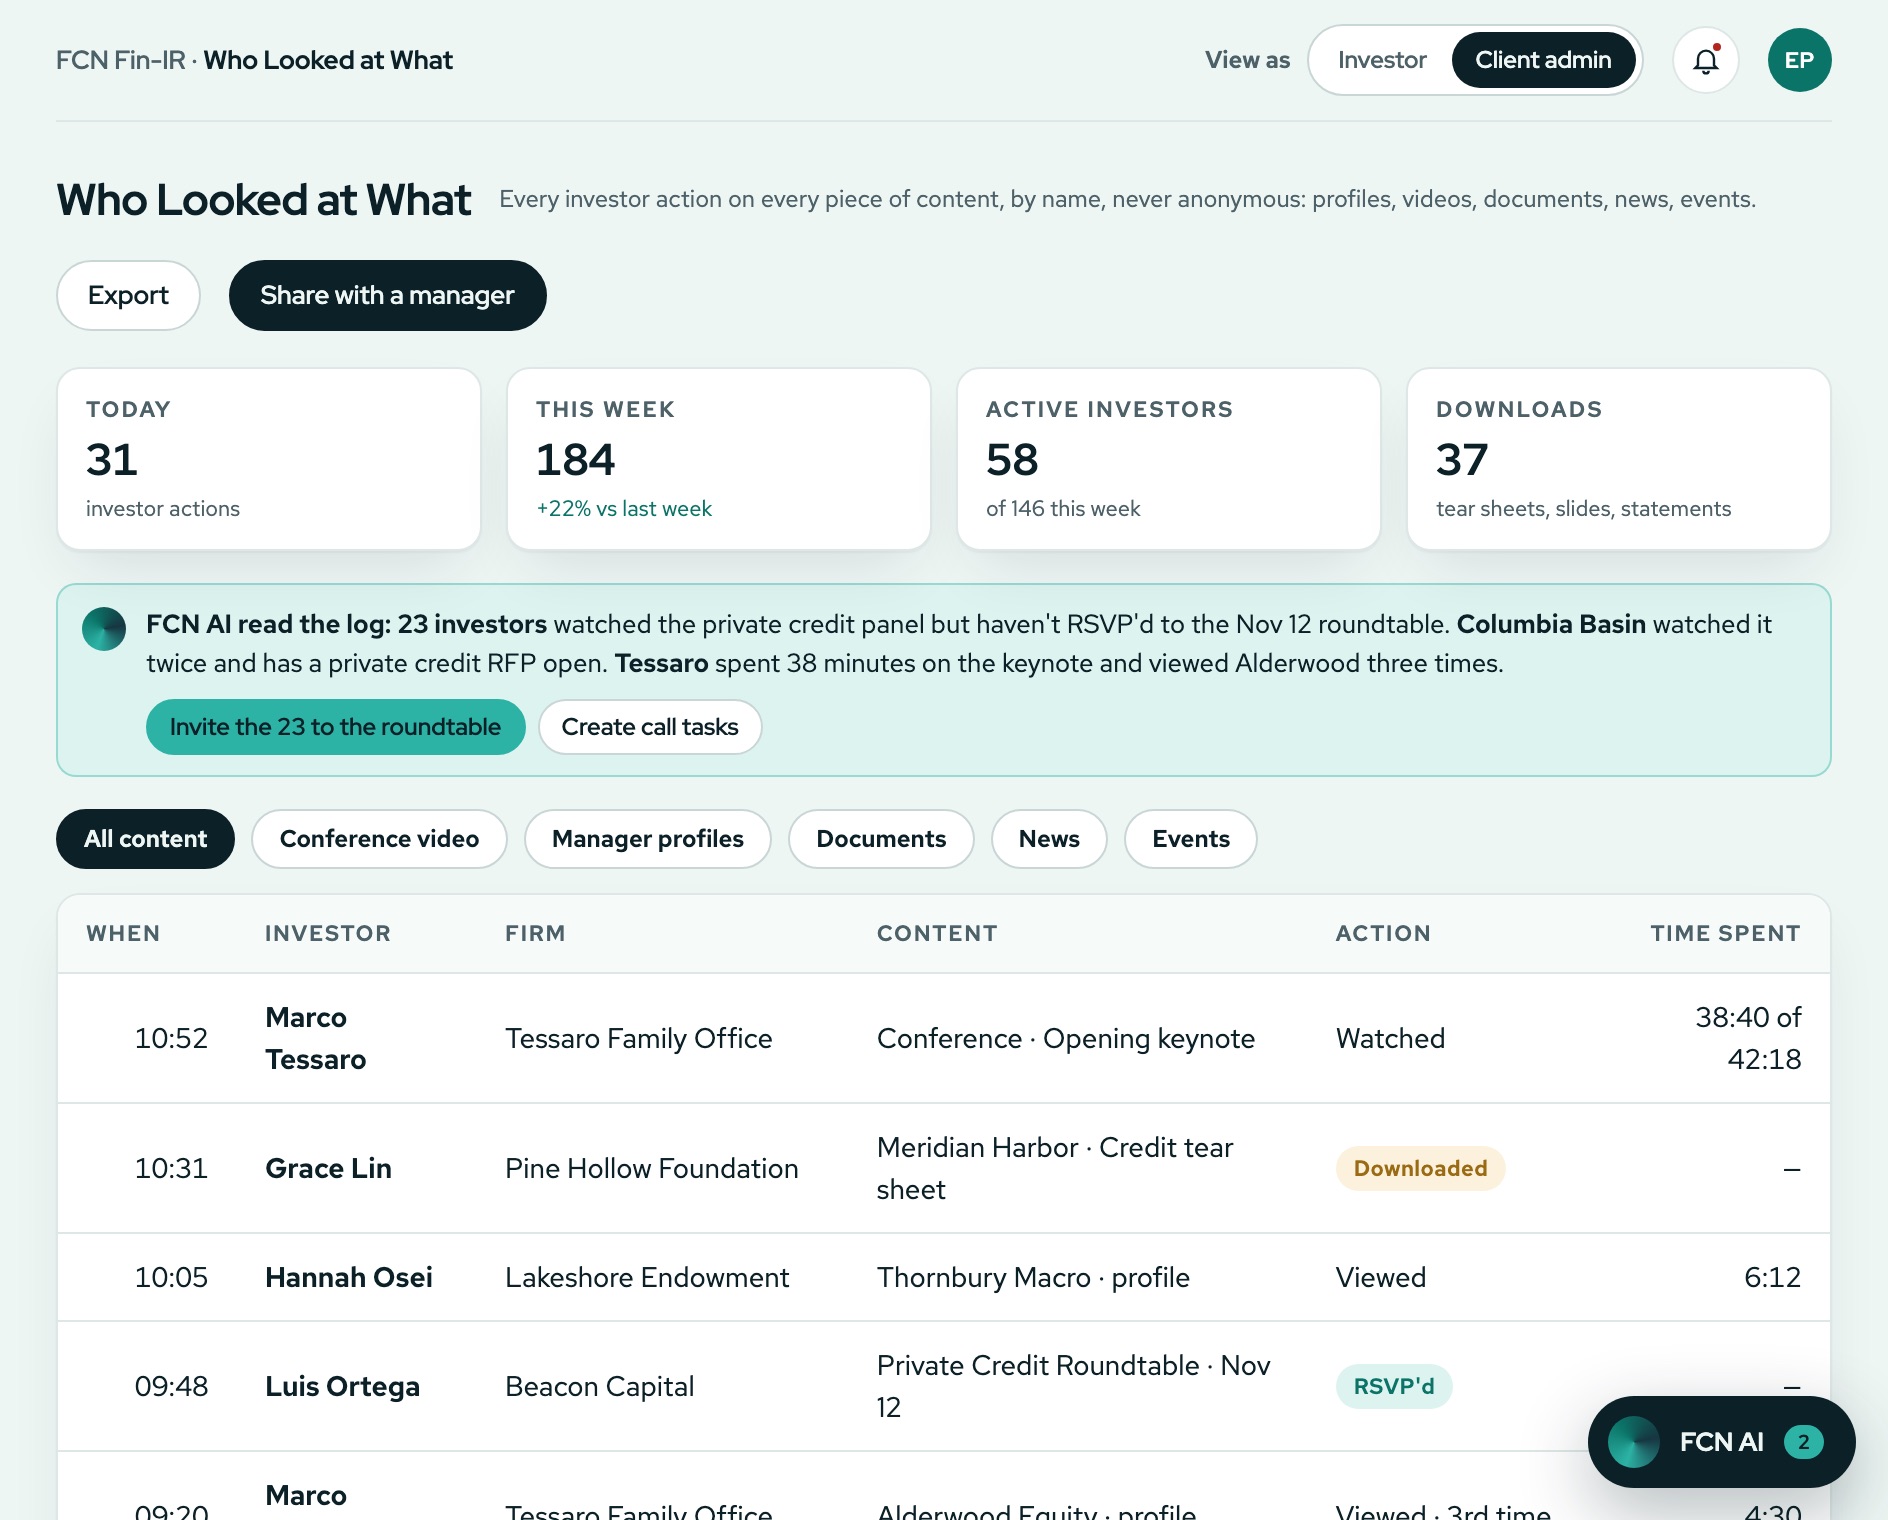Click Pine Hollow Foundation firm

coord(651,1168)
